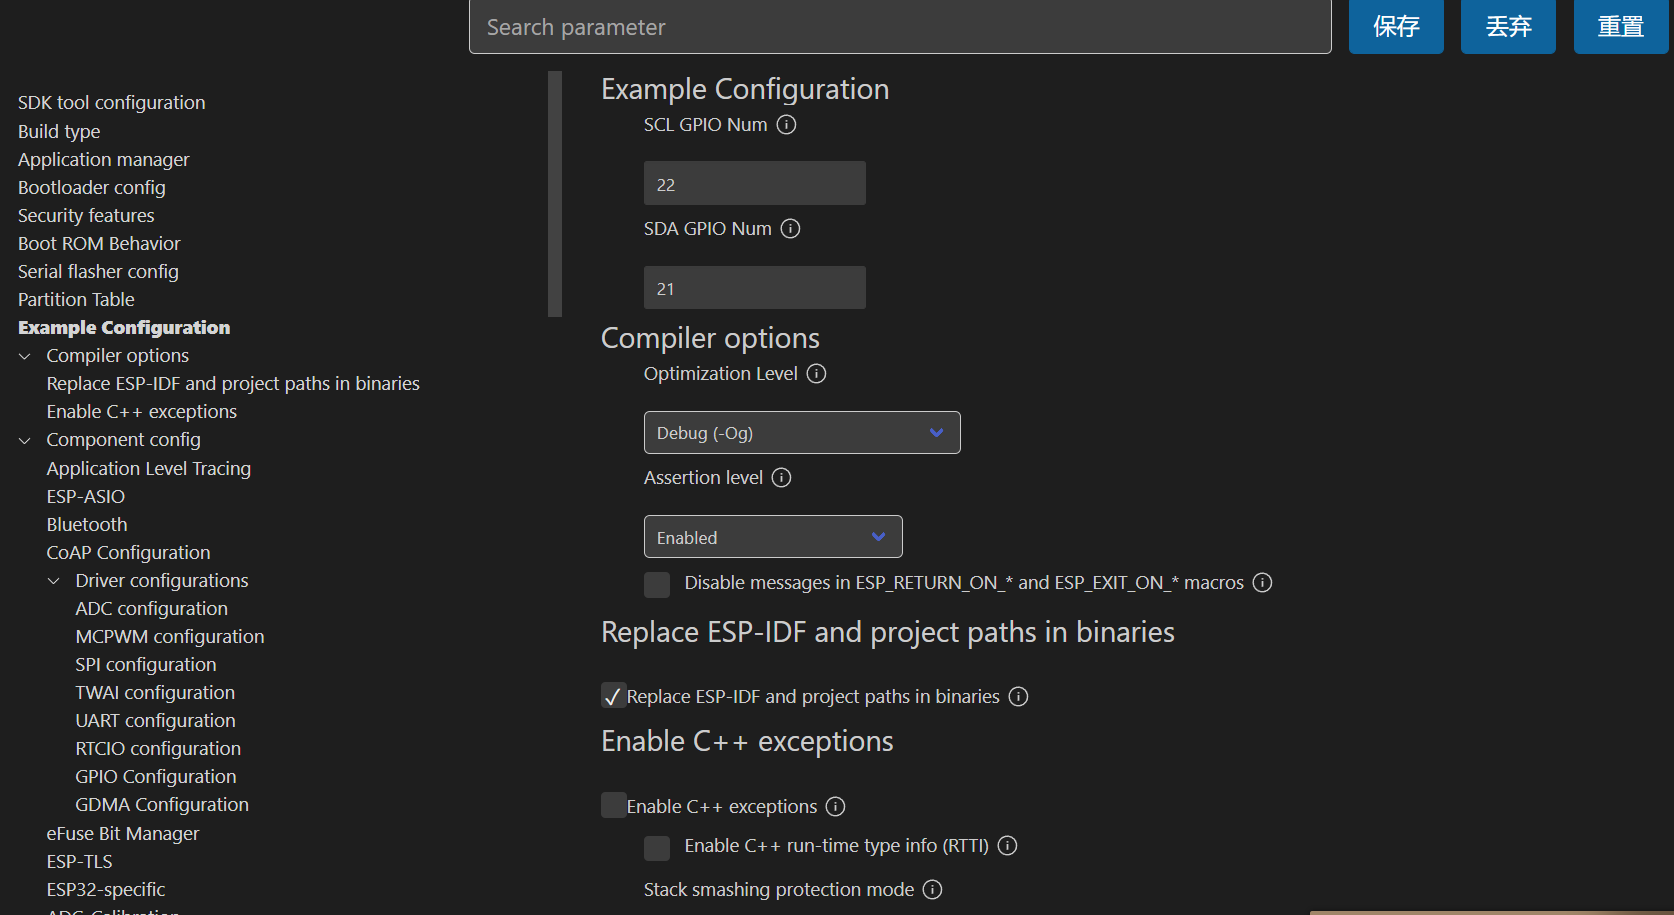Click 保存 (Save) button
The height and width of the screenshot is (915, 1674).
click(1396, 27)
